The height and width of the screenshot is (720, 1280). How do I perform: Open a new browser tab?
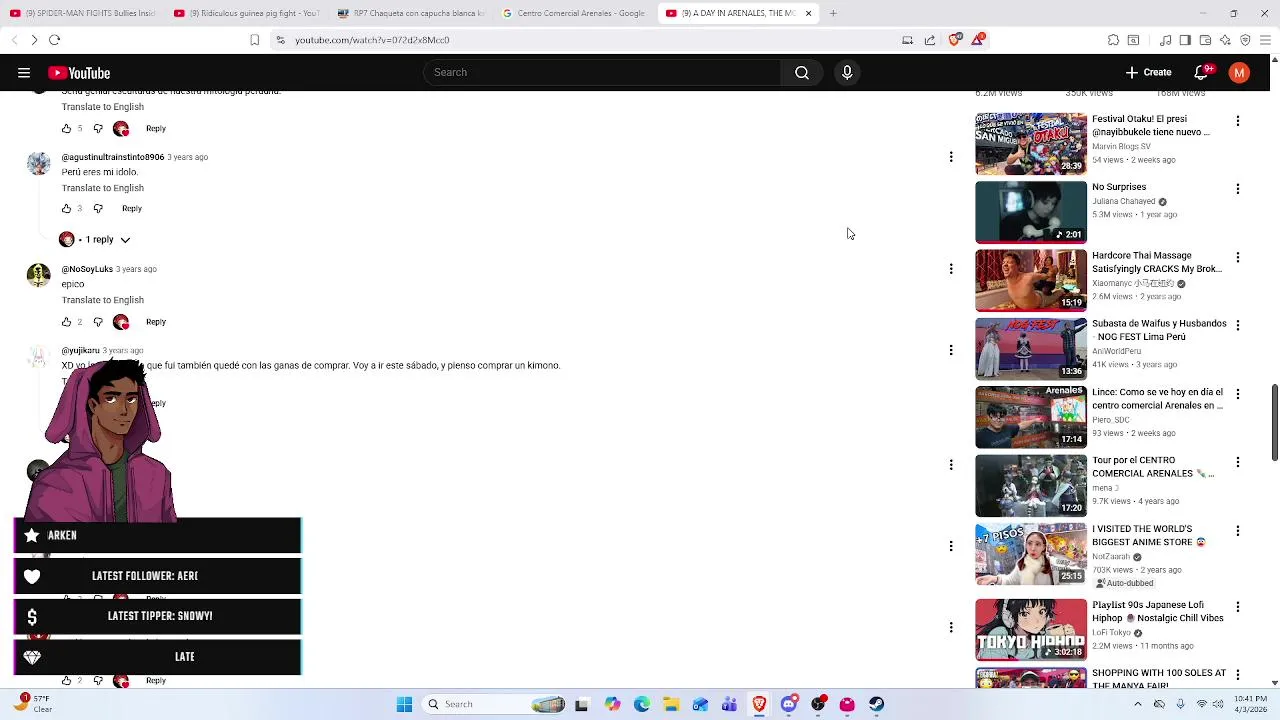point(833,13)
